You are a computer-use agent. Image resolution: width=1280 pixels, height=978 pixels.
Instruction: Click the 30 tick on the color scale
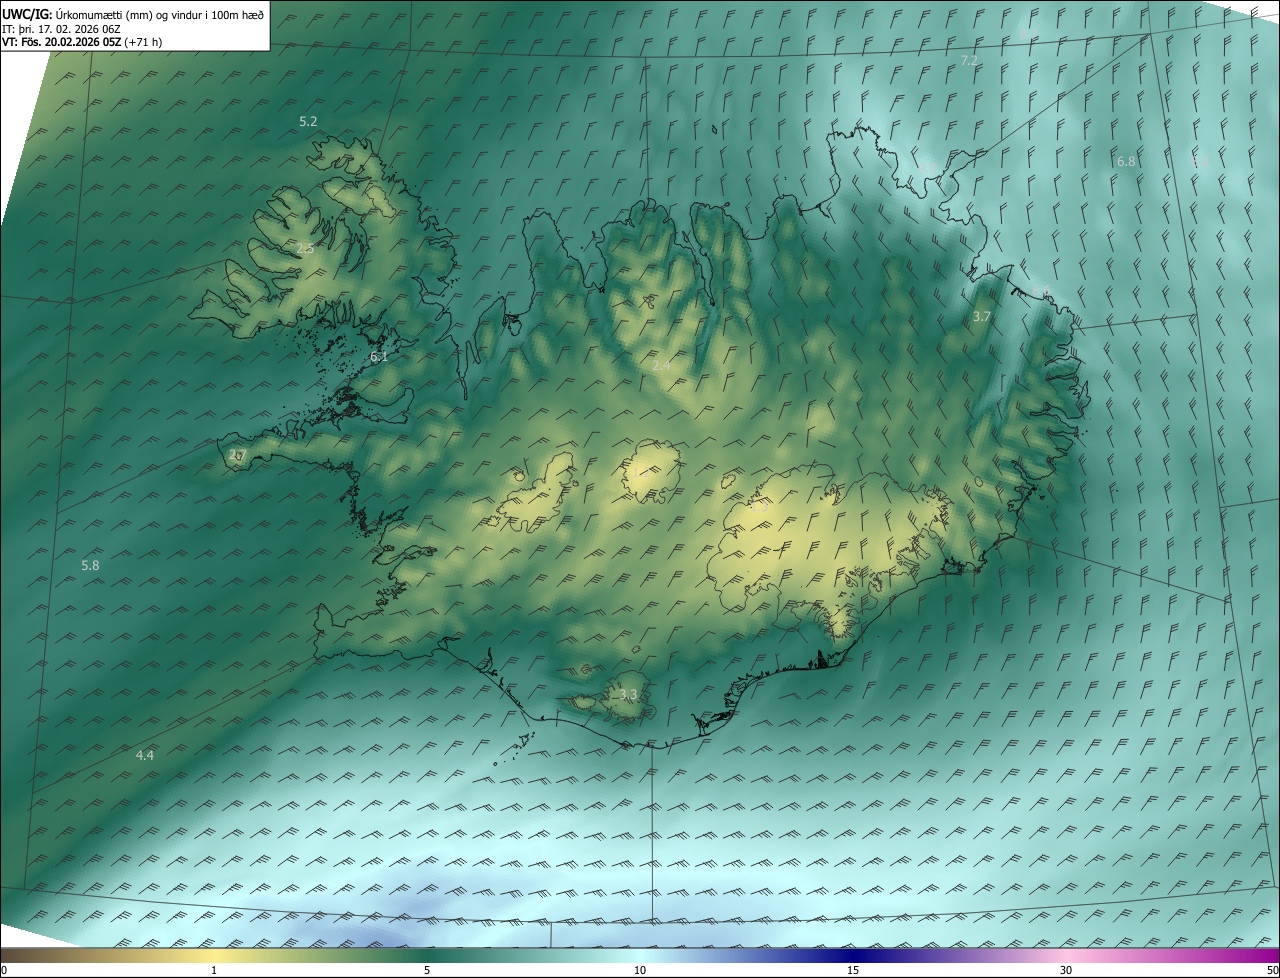[1066, 971]
